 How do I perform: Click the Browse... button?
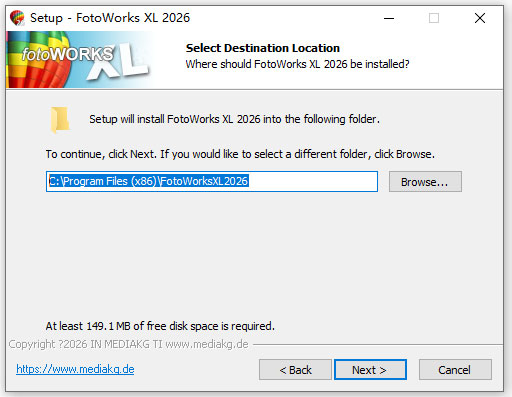click(x=425, y=182)
